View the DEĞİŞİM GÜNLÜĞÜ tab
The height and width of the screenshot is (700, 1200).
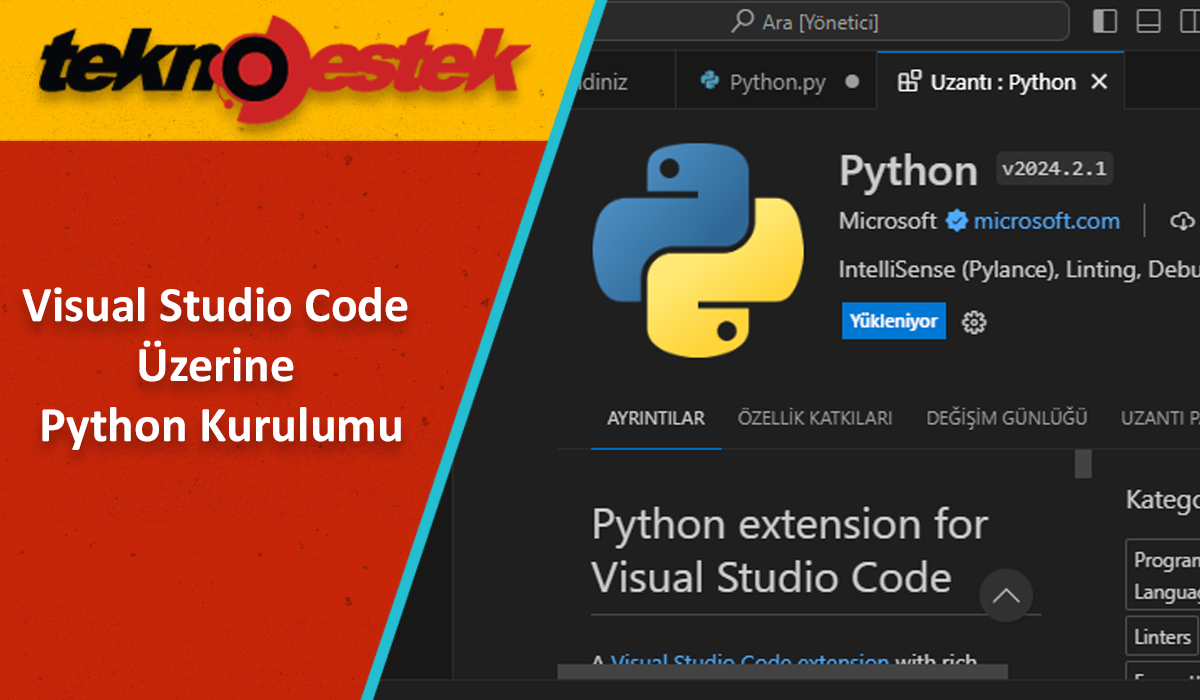[1006, 418]
